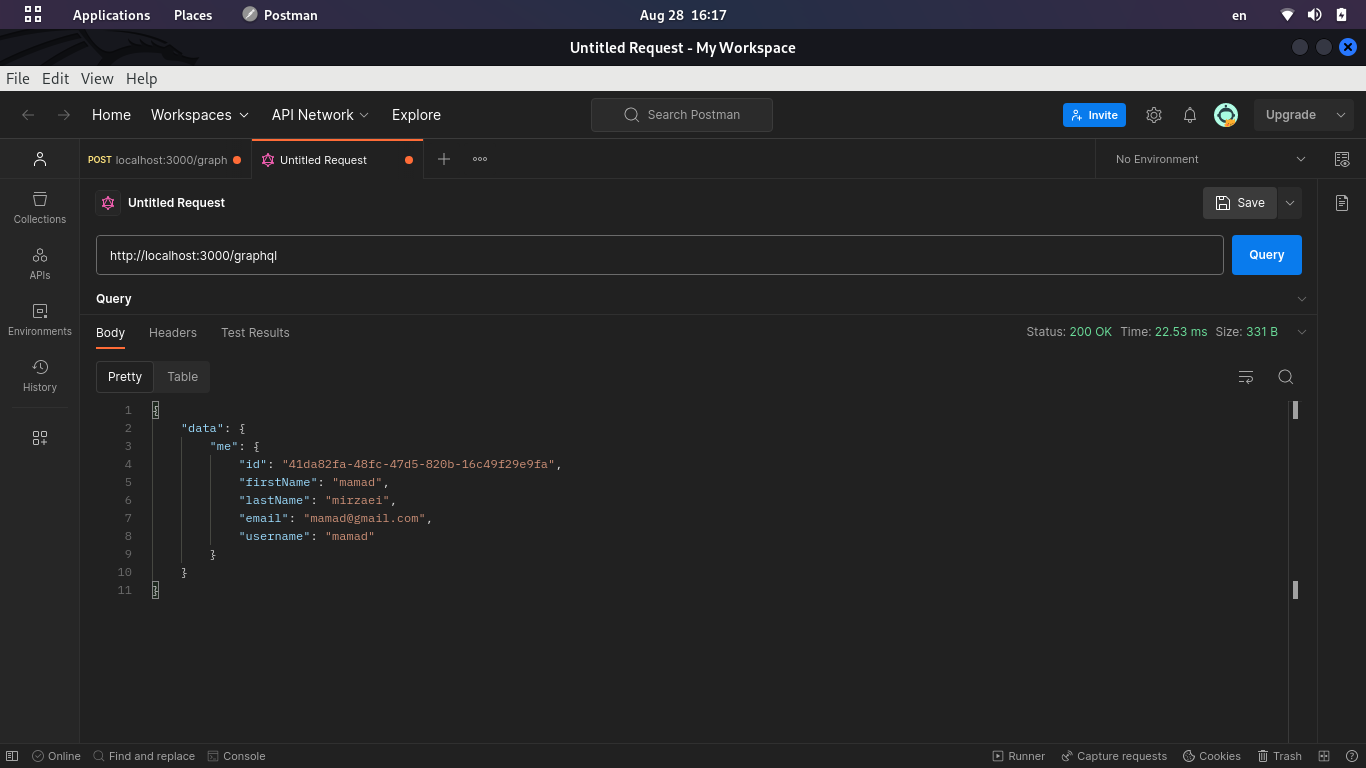This screenshot has height=768, width=1366.
Task: Switch response view to Pretty
Action: click(x=125, y=377)
